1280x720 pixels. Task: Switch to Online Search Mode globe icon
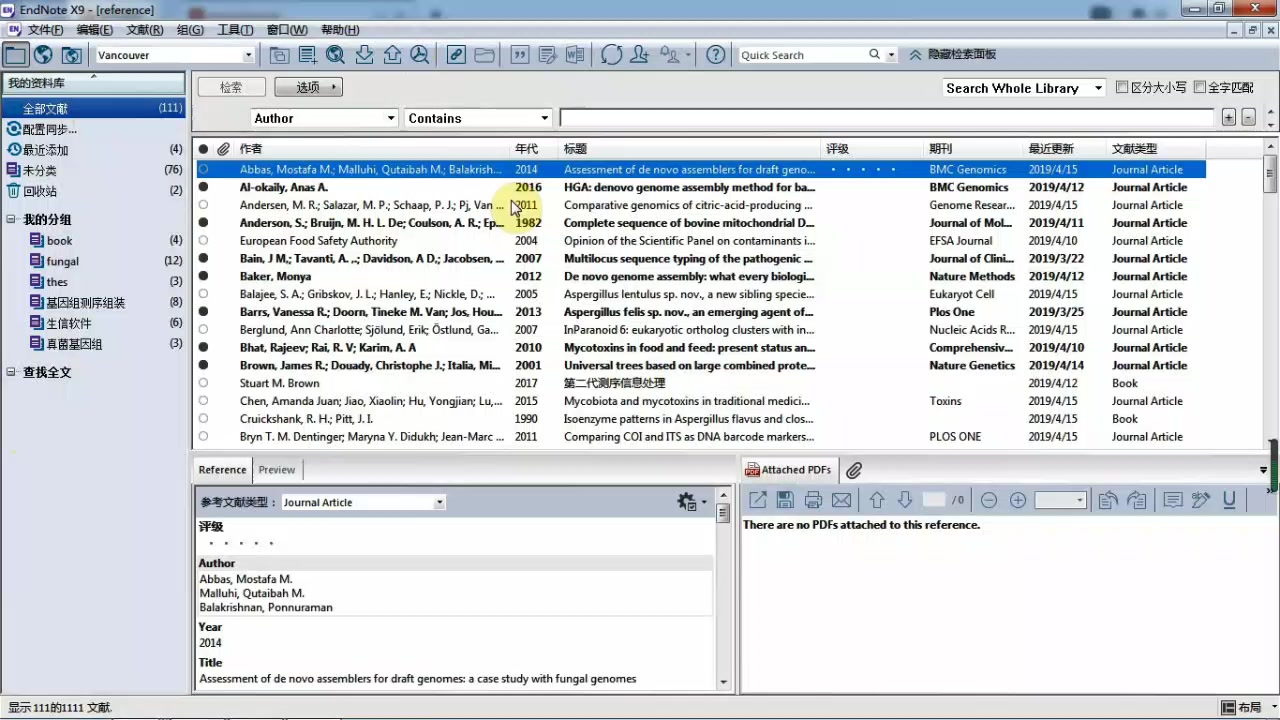(43, 55)
